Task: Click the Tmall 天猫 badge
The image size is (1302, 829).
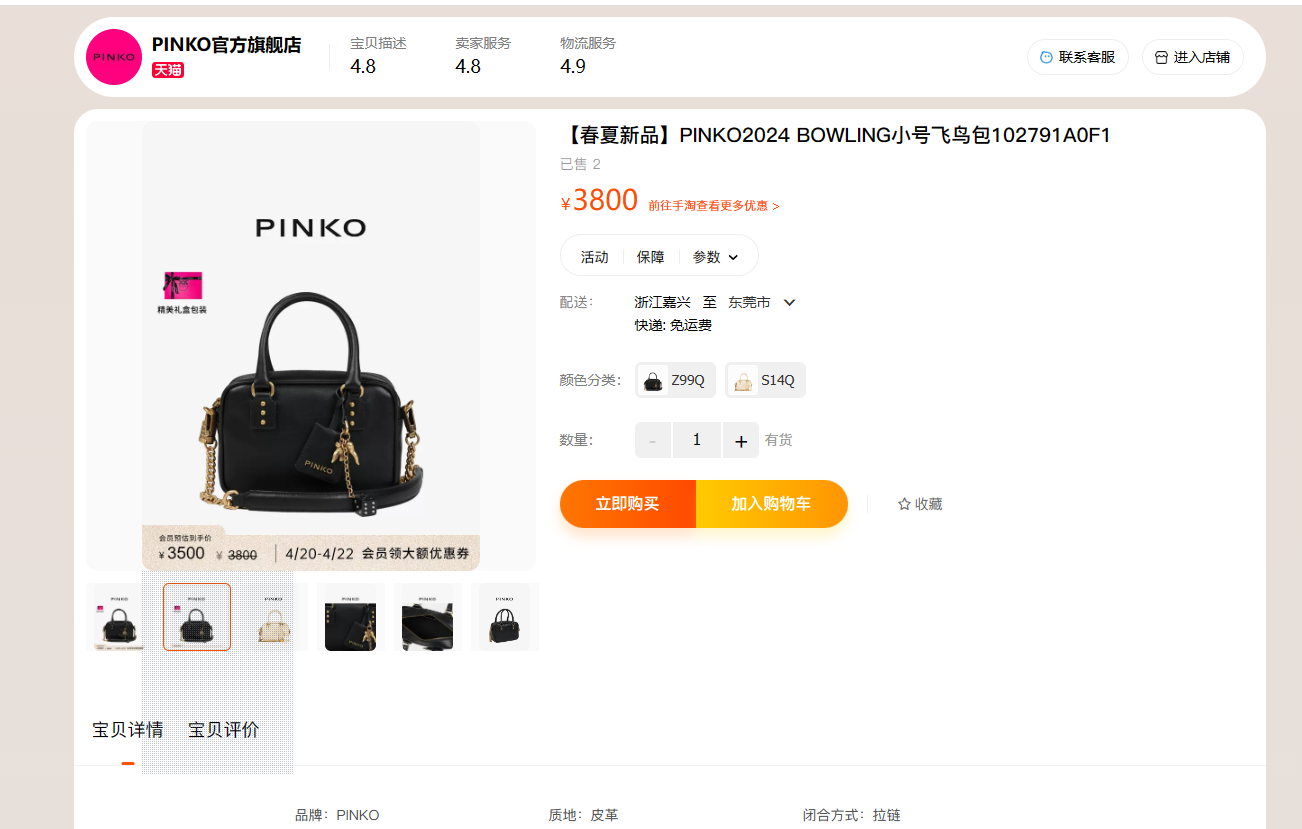Action: pyautogui.click(x=168, y=70)
